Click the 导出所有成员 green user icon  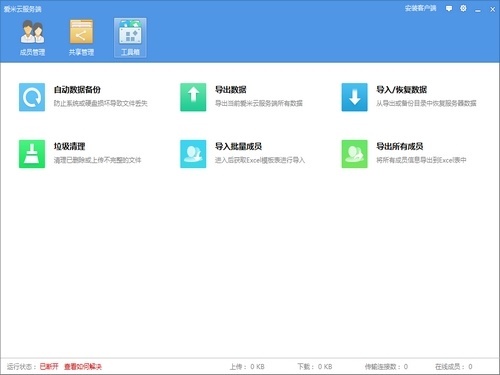coord(355,154)
